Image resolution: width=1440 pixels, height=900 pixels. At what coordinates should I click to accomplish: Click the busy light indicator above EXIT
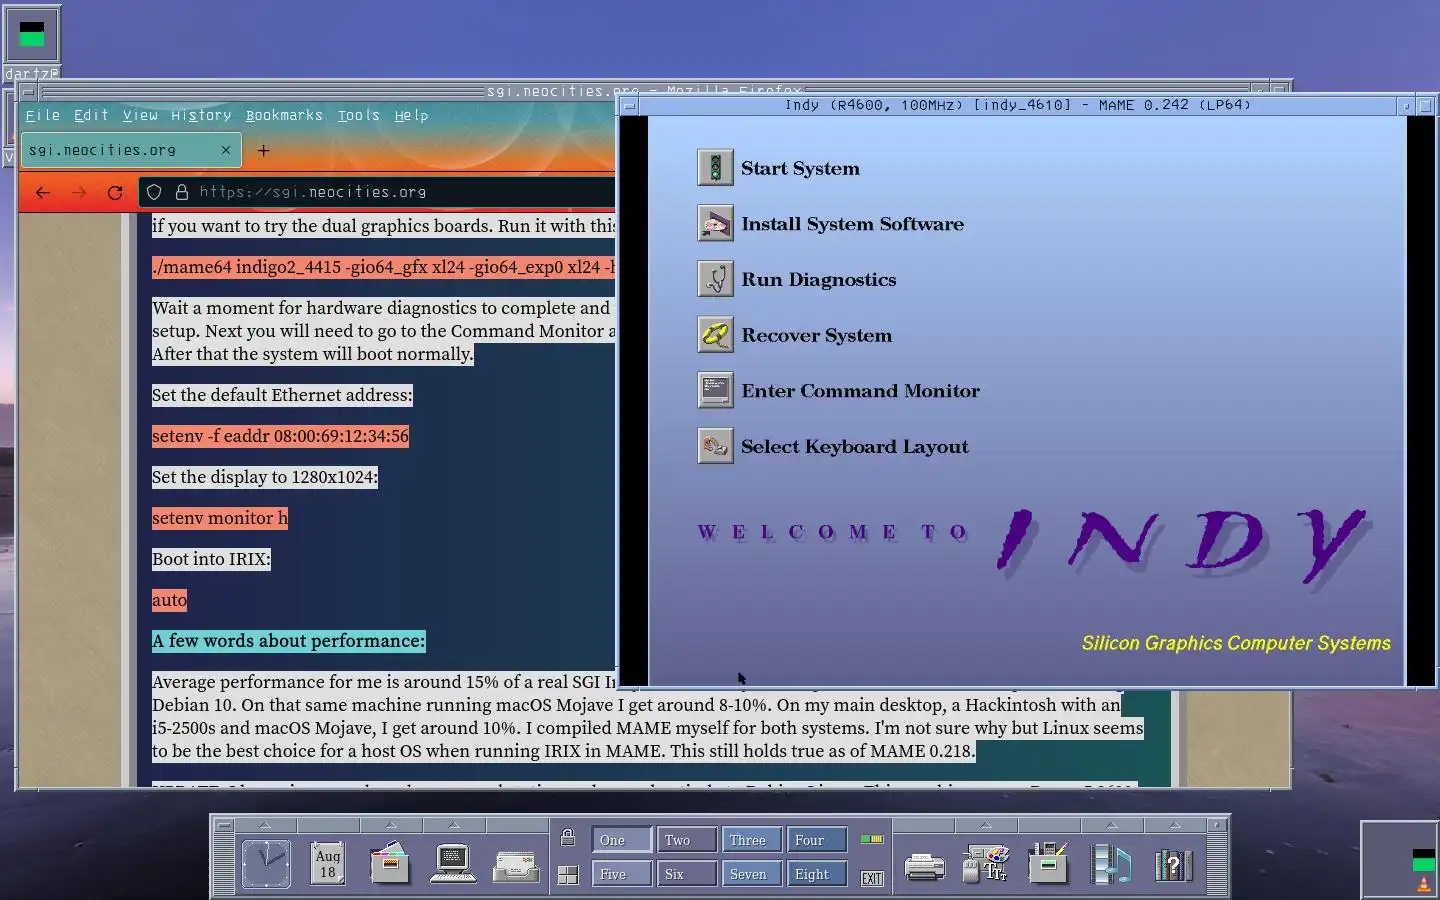click(x=872, y=839)
